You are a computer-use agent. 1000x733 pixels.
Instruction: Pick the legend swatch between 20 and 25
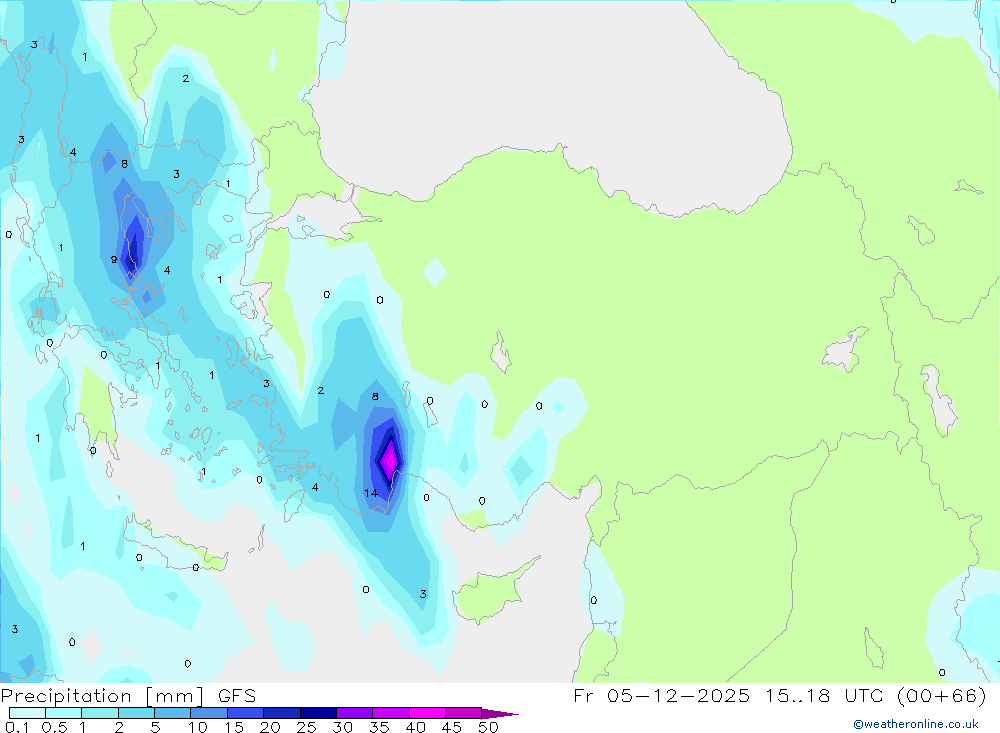(x=282, y=713)
